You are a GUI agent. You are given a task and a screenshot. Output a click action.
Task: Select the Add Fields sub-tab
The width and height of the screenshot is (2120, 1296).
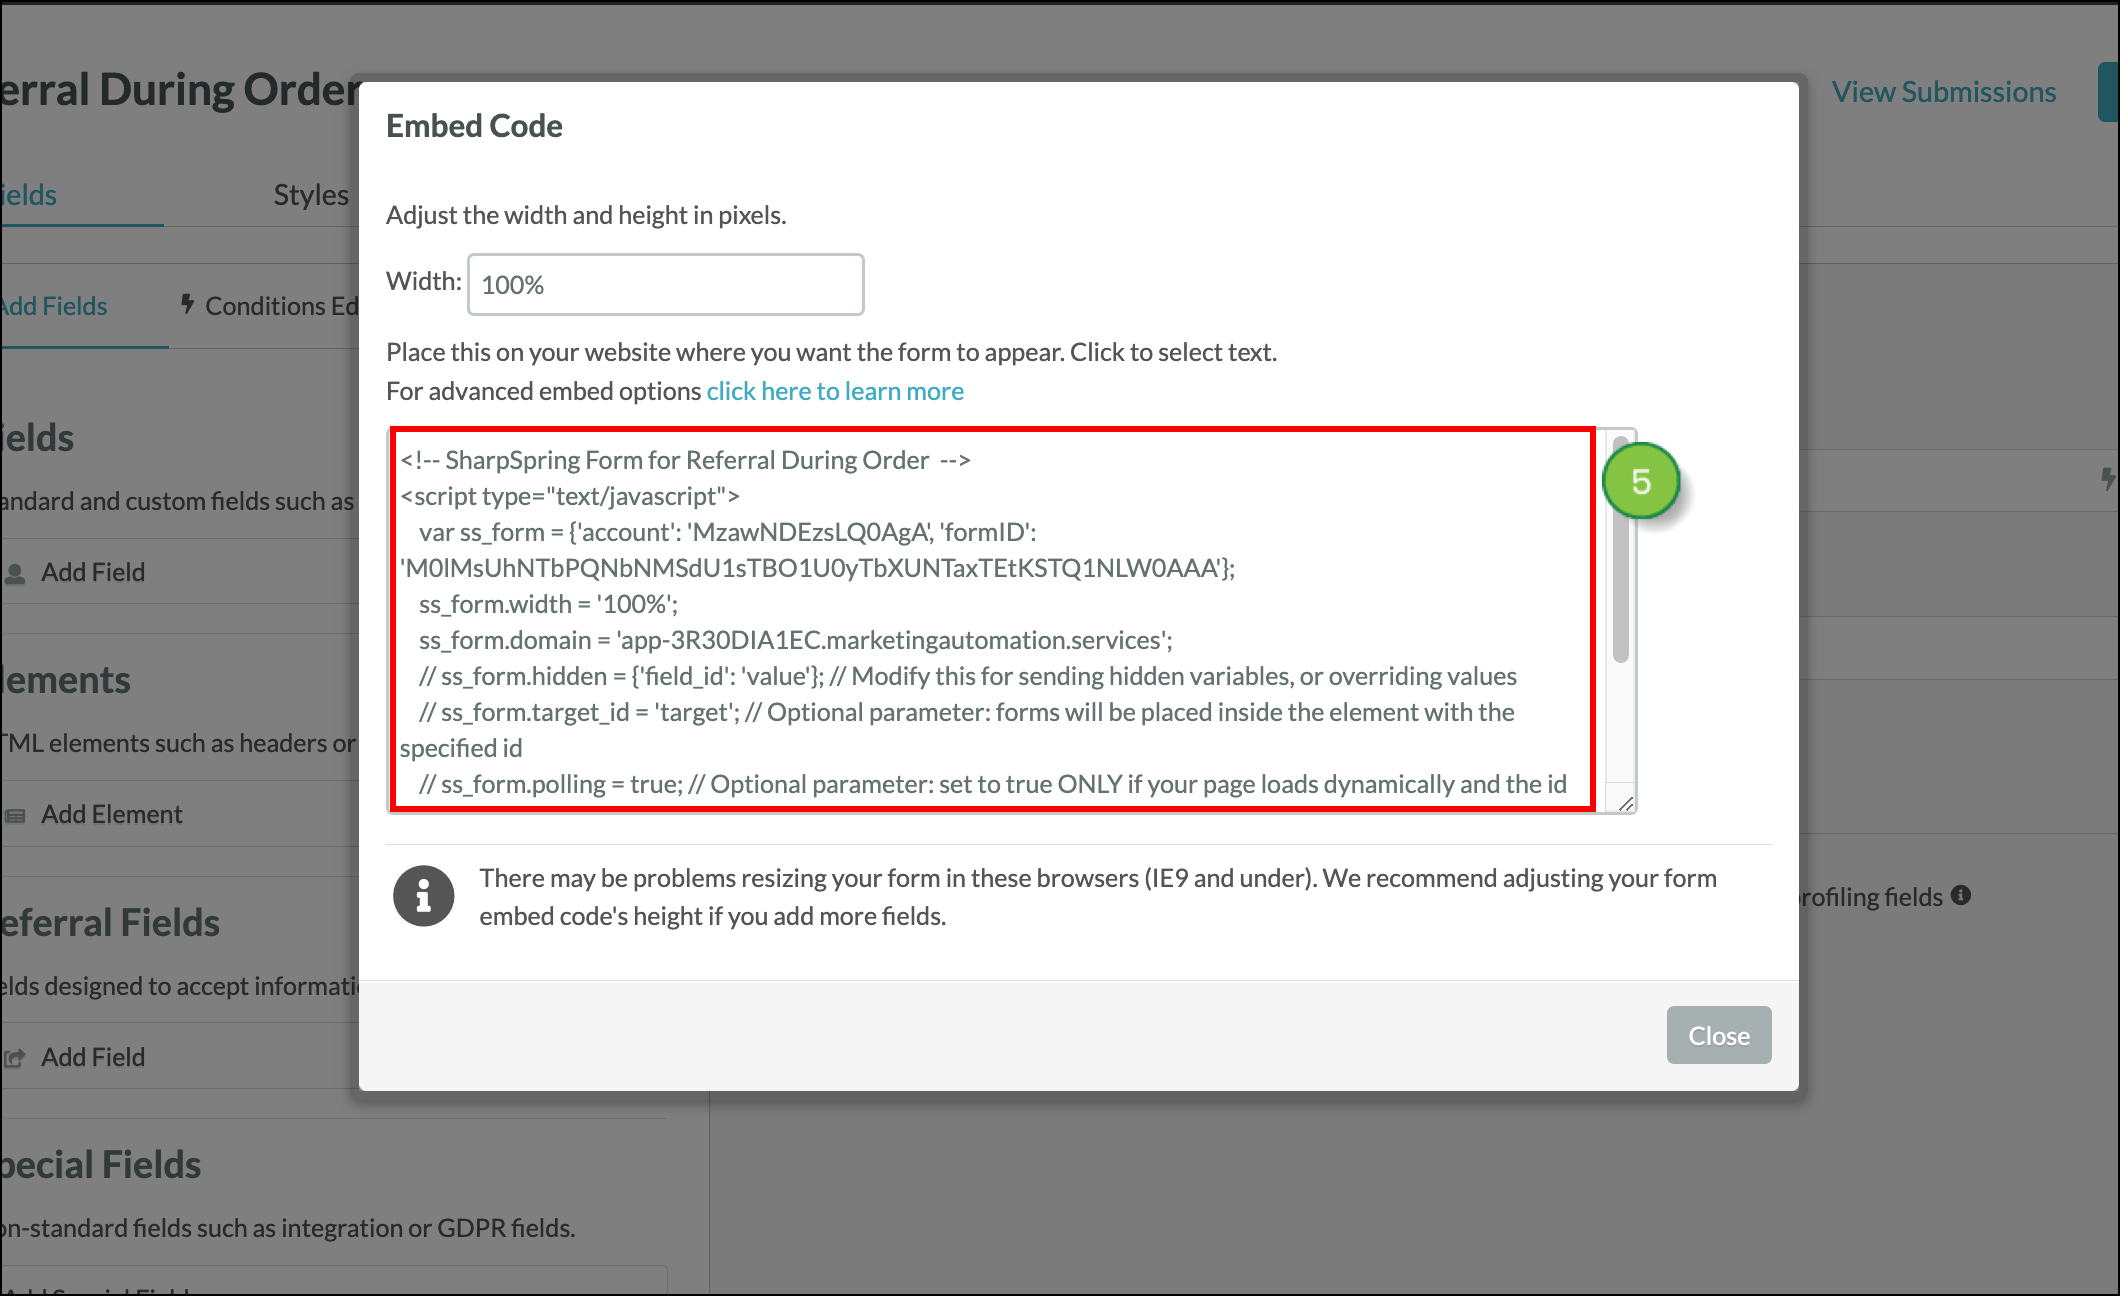(53, 306)
